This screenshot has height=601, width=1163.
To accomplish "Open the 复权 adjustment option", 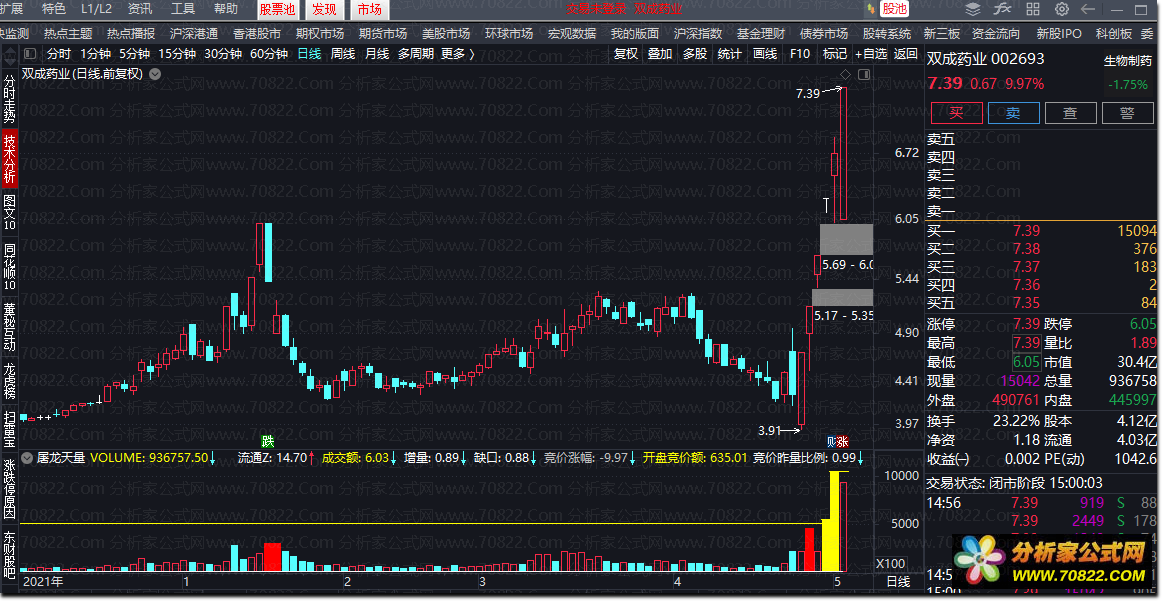I will 626,54.
